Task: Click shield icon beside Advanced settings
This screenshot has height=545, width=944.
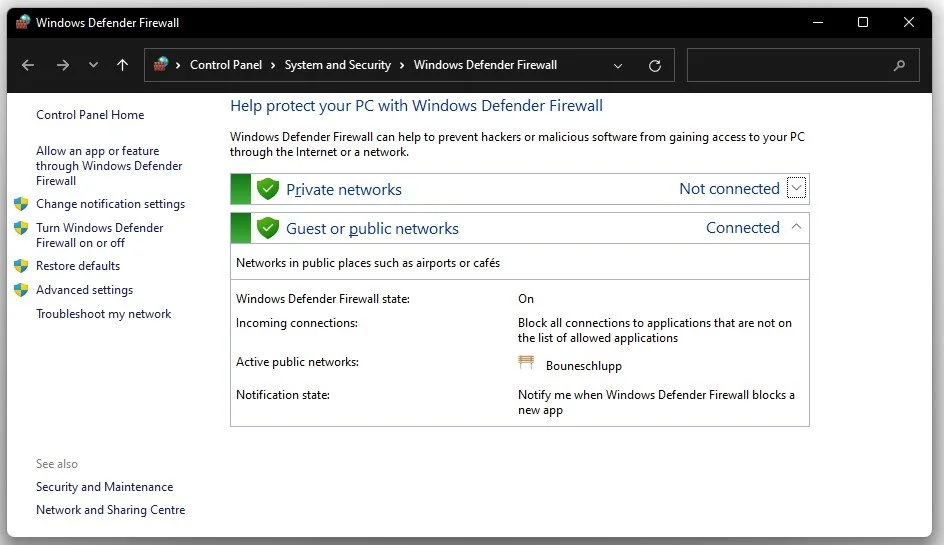Action: point(21,290)
